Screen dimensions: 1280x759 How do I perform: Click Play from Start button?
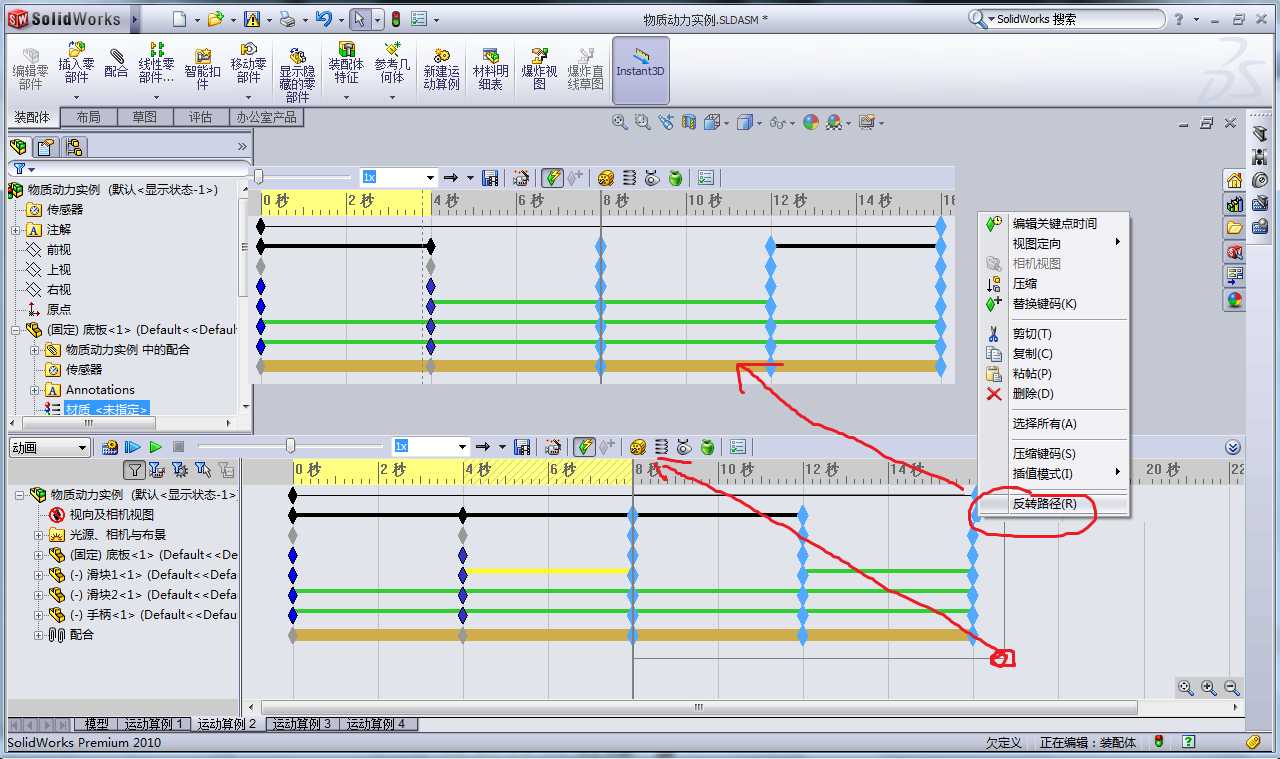coord(133,447)
